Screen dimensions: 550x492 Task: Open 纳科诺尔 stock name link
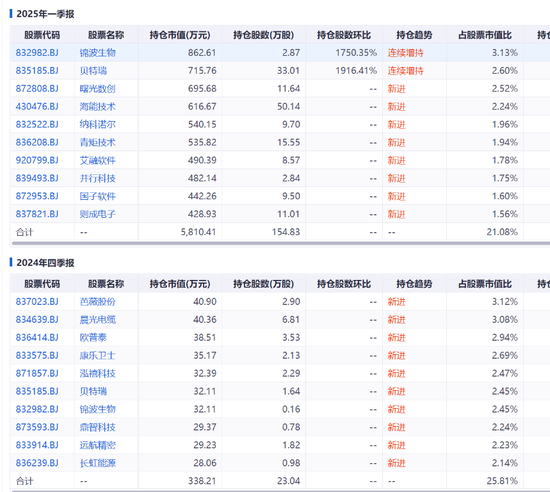point(98,124)
